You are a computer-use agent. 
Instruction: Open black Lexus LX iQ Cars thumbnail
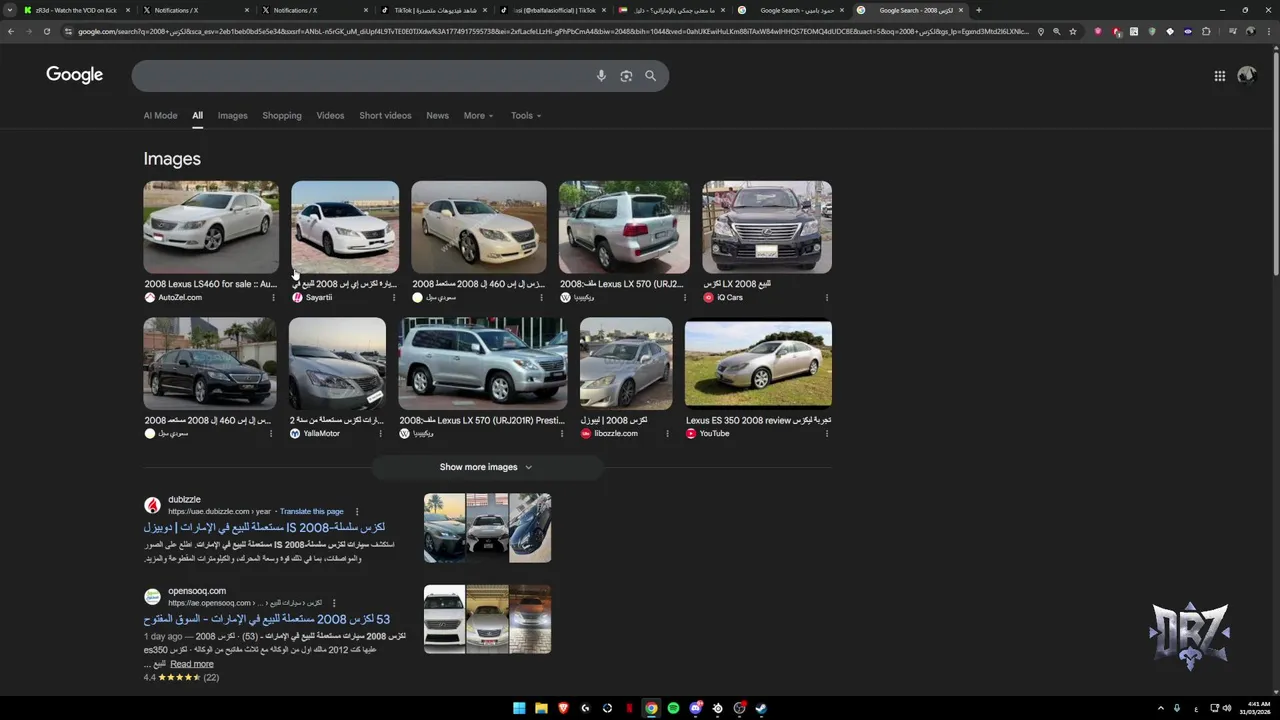click(x=767, y=227)
